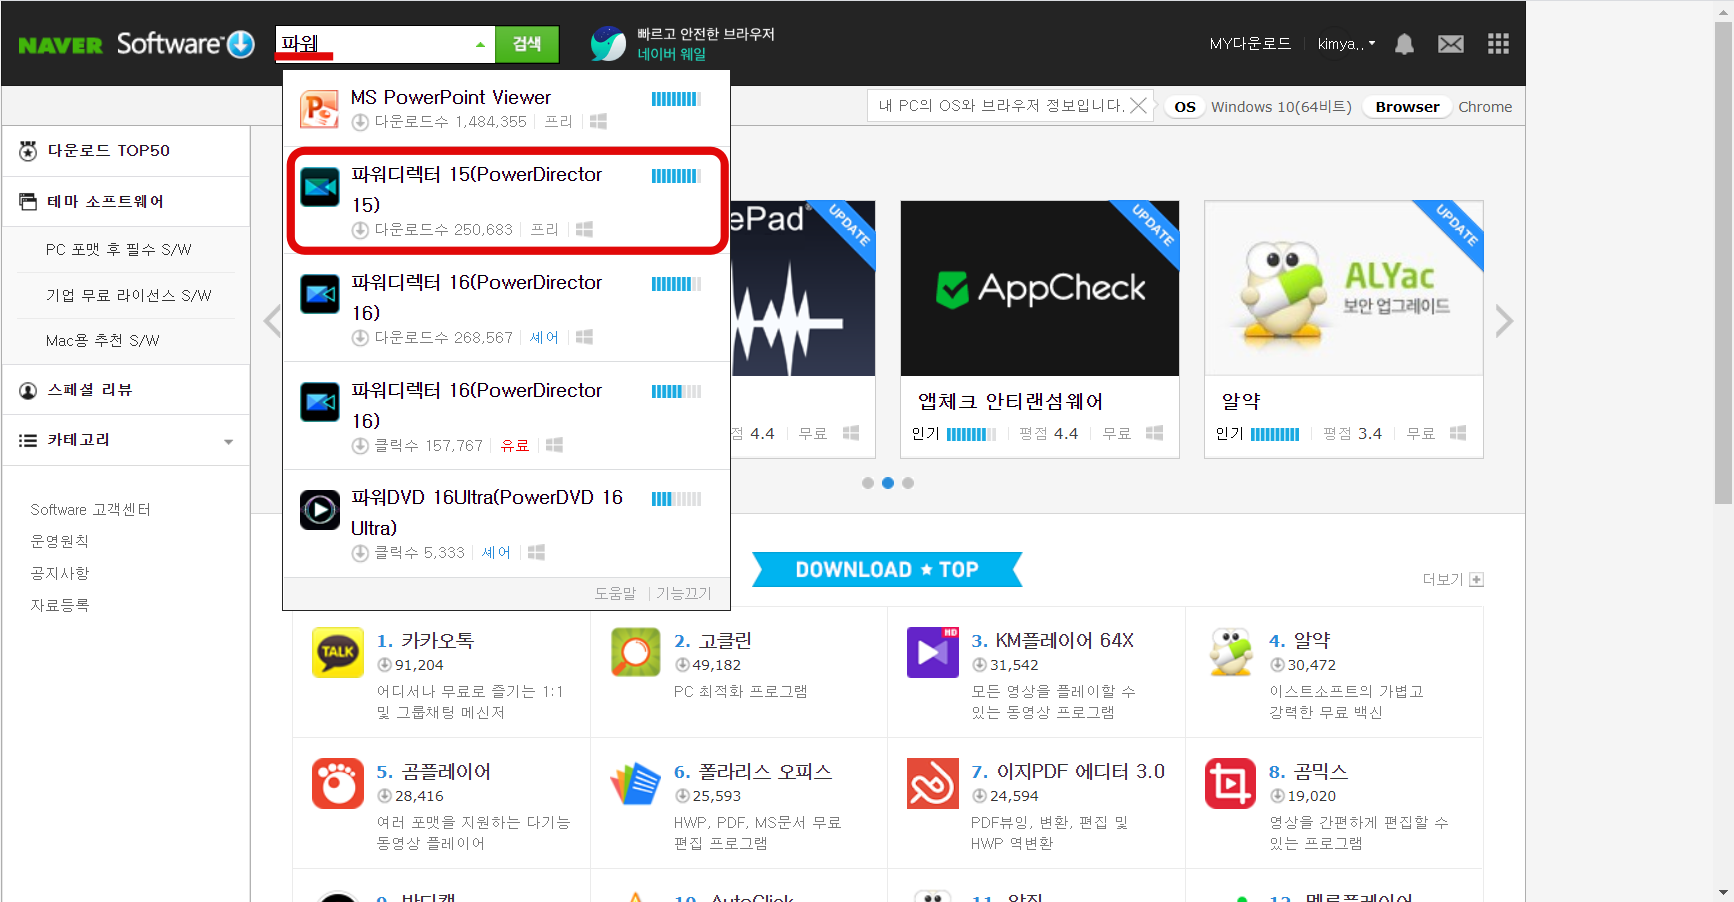Select 파워DVD 16Ultra suggestion
The height and width of the screenshot is (902, 1734).
pos(506,524)
